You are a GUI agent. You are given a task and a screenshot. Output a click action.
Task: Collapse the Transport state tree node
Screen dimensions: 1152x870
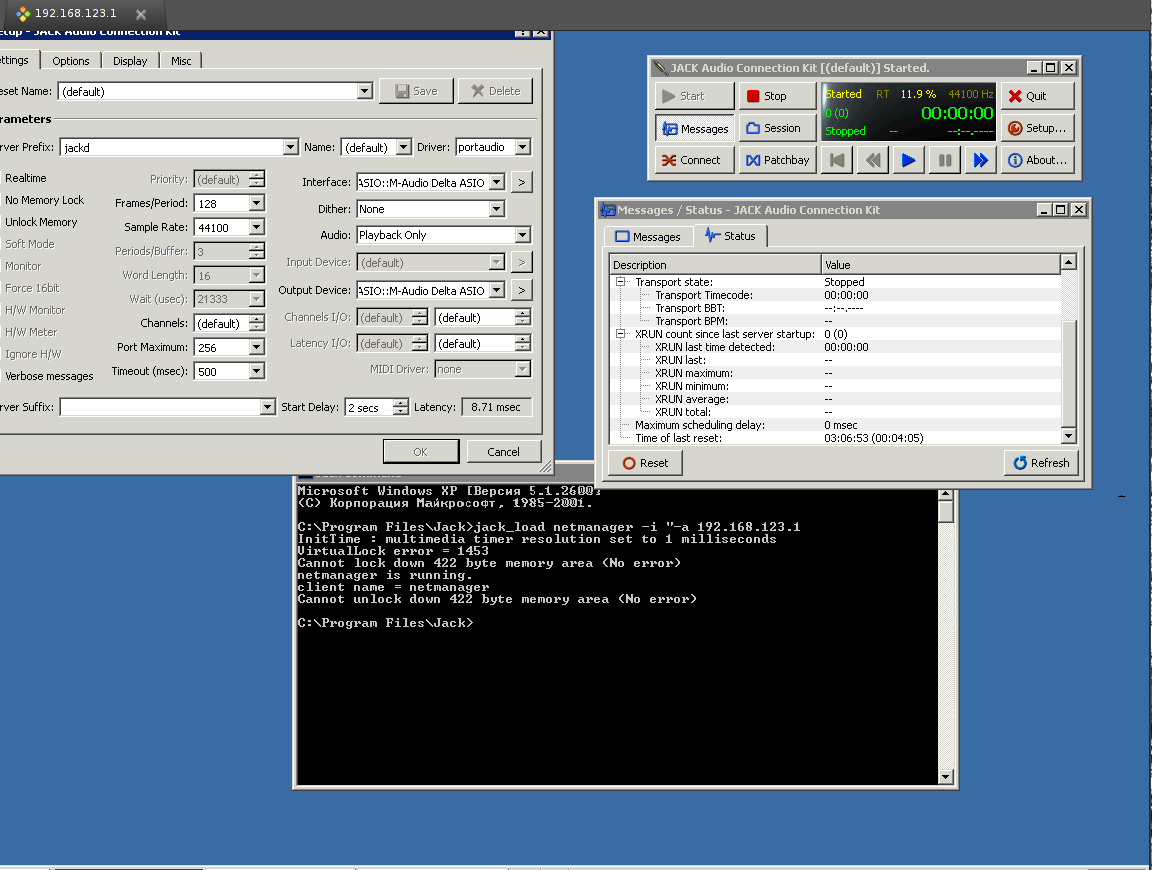(621, 282)
